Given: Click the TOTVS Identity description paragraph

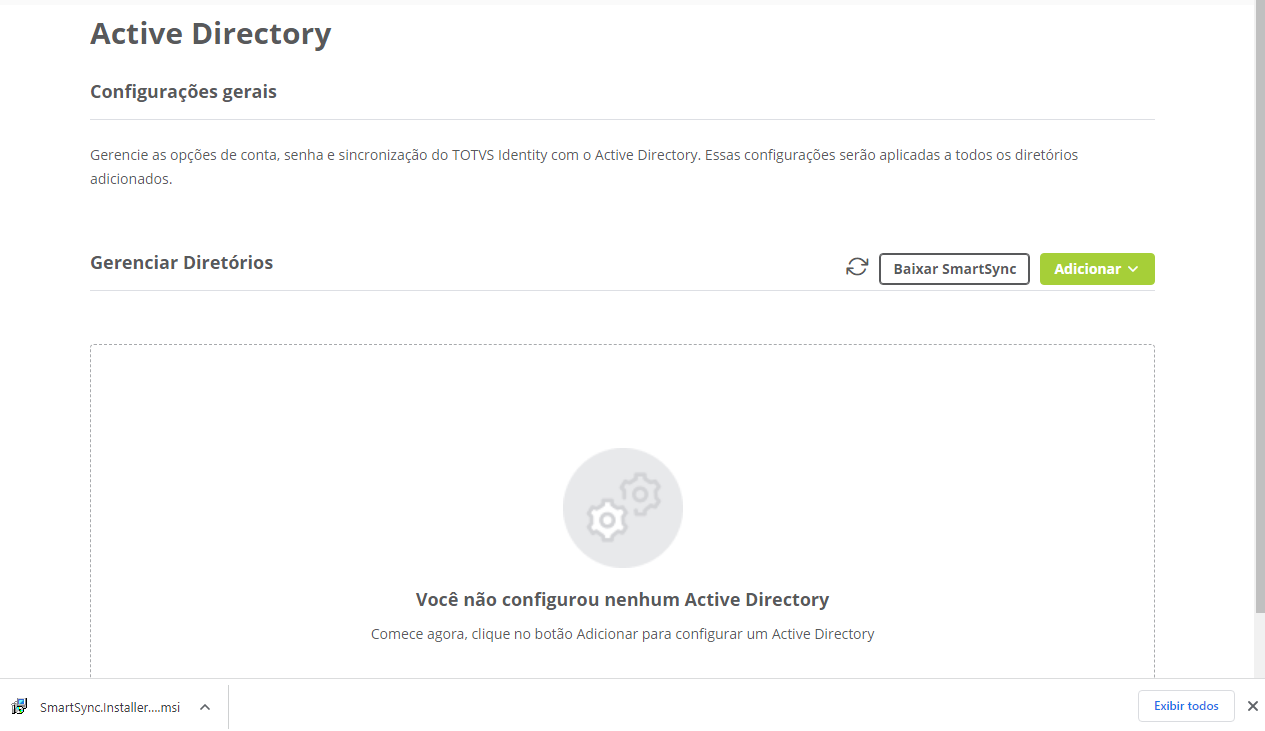Looking at the screenshot, I should 584,167.
